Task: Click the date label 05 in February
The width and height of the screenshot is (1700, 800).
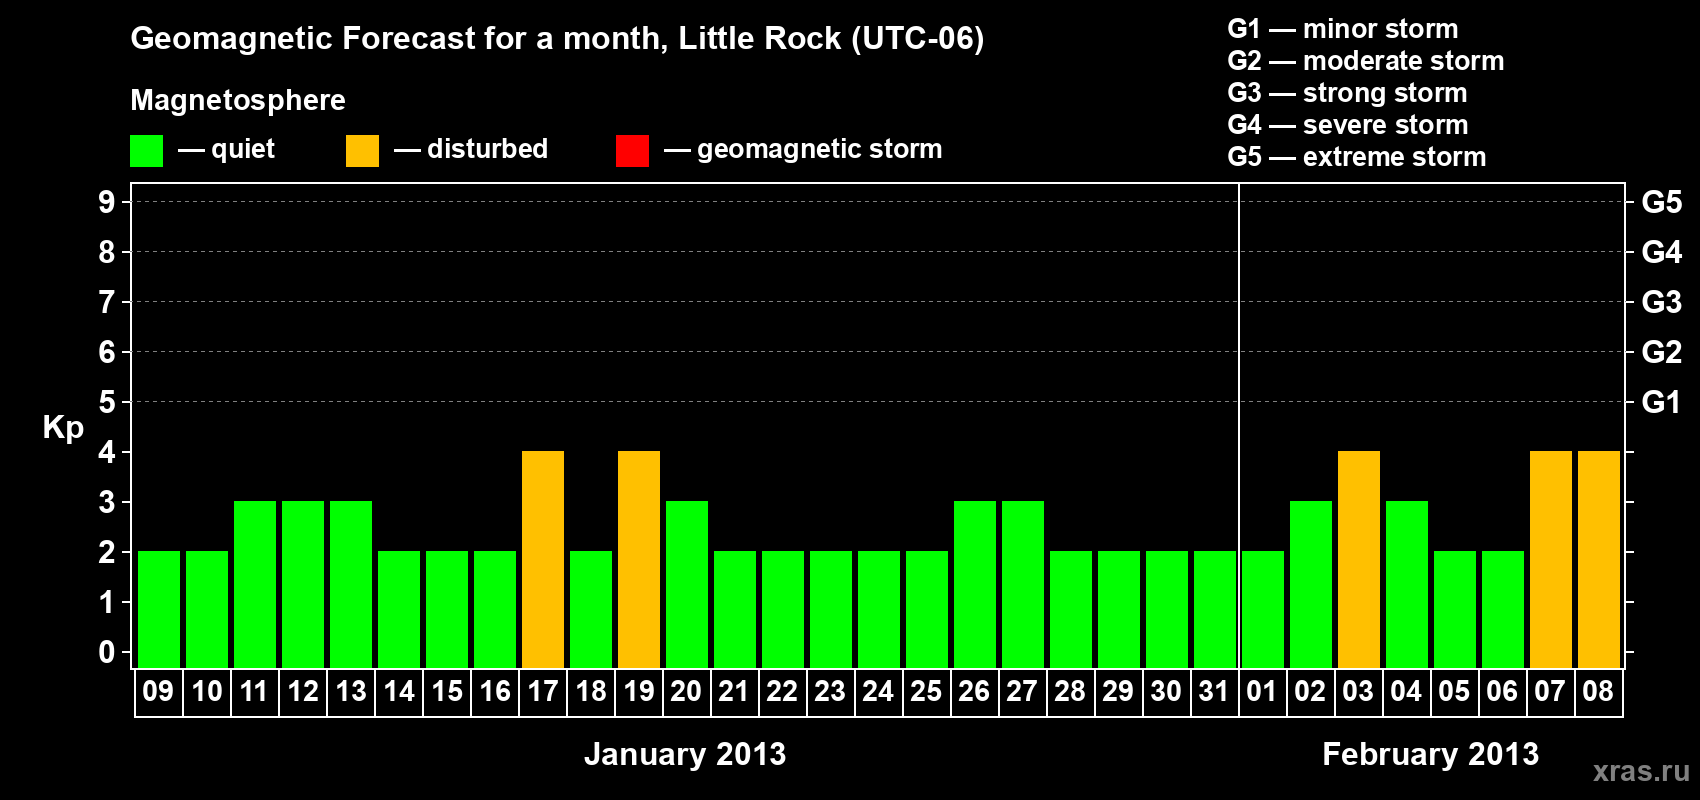Action: point(1455,692)
